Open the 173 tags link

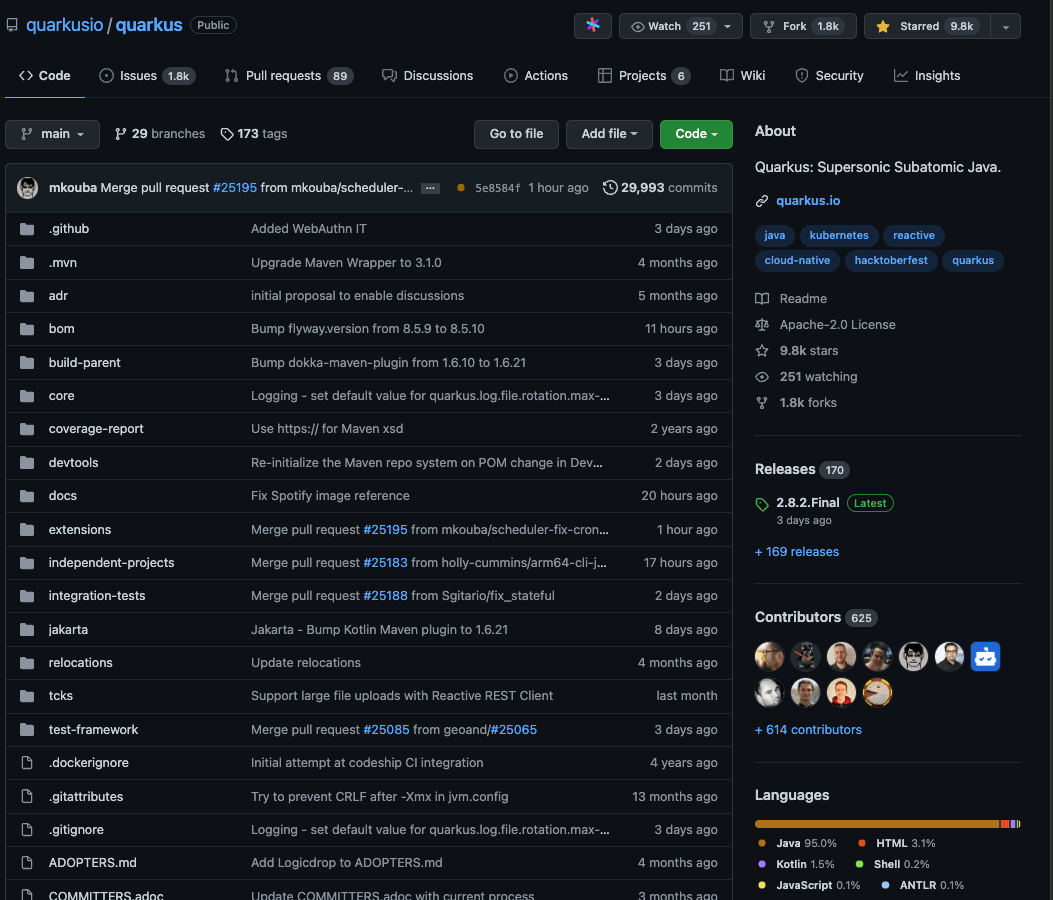(254, 134)
